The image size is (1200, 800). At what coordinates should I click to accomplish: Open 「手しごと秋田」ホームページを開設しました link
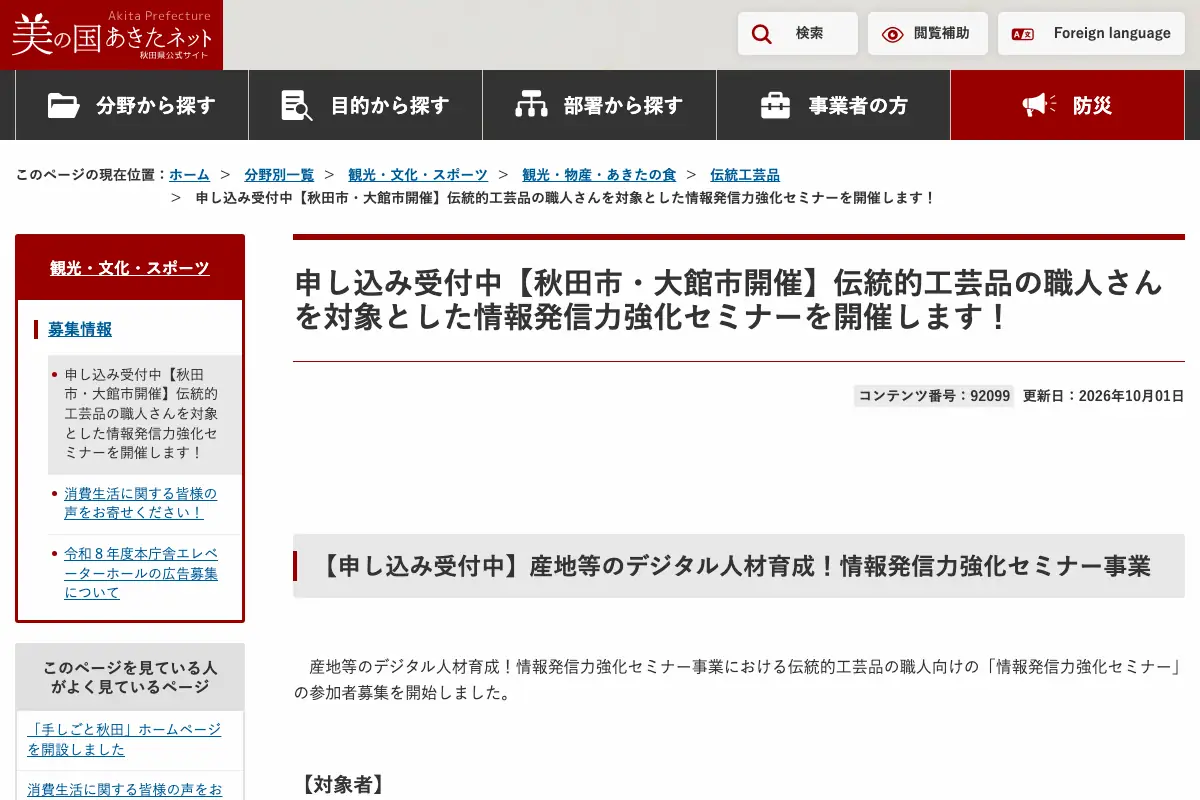coord(124,740)
